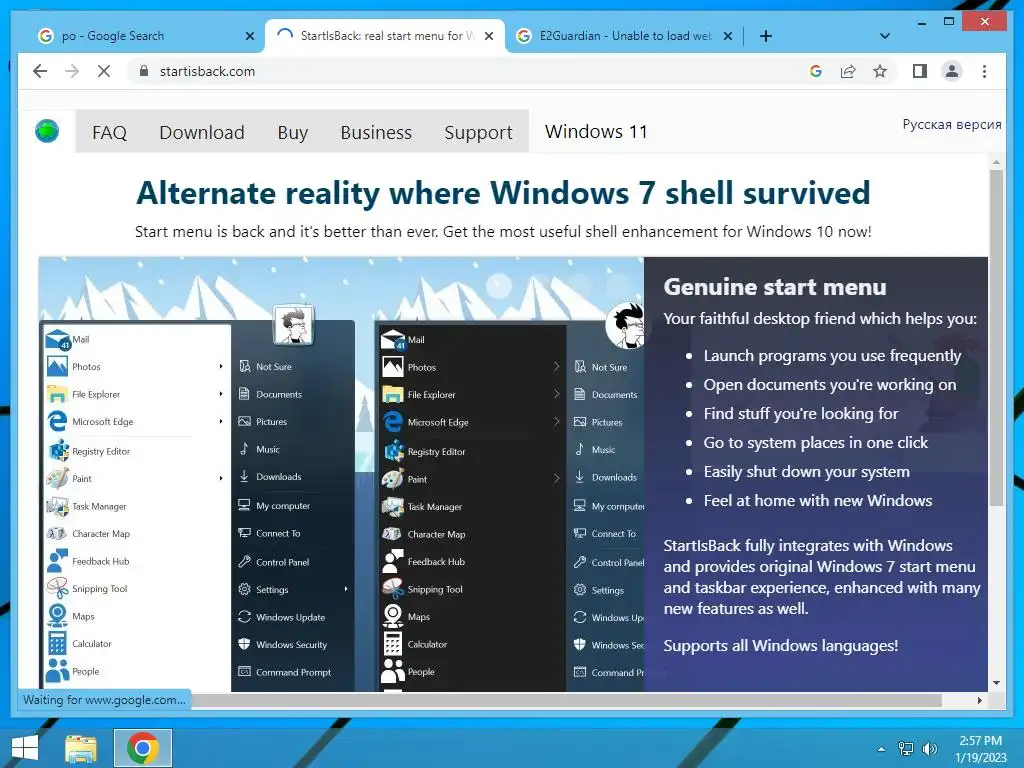
Task: Click the Paint icon in dark menu
Action: [x=392, y=479]
